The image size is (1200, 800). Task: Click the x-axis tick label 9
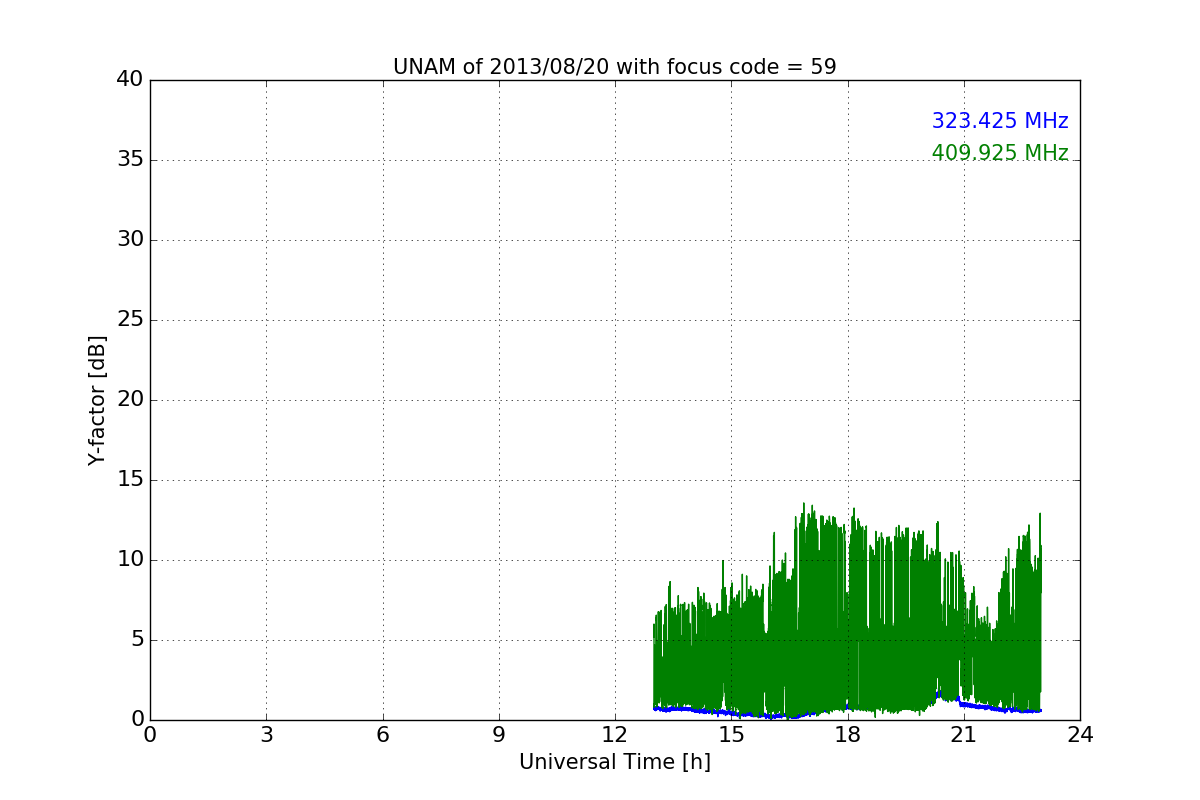click(499, 735)
